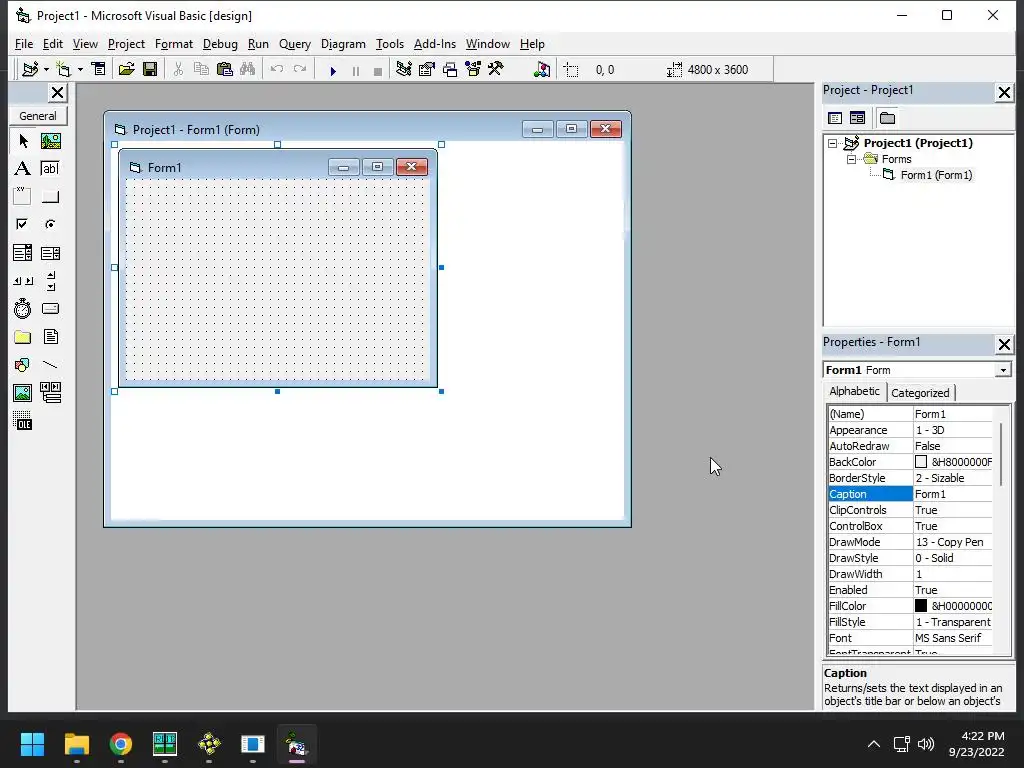Open the Add Form dropdown arrow

[x=80, y=69]
